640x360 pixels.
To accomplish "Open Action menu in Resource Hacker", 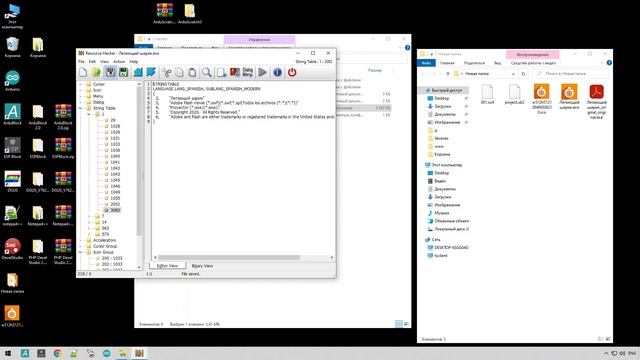I will (119, 62).
